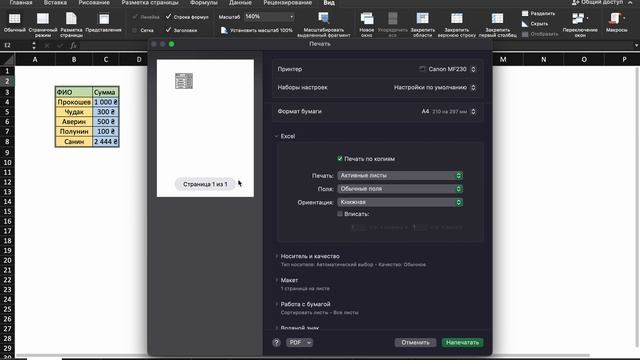640x360 pixels.
Task: Open the Data (Данные) ribbon tab
Action: (x=240, y=2)
